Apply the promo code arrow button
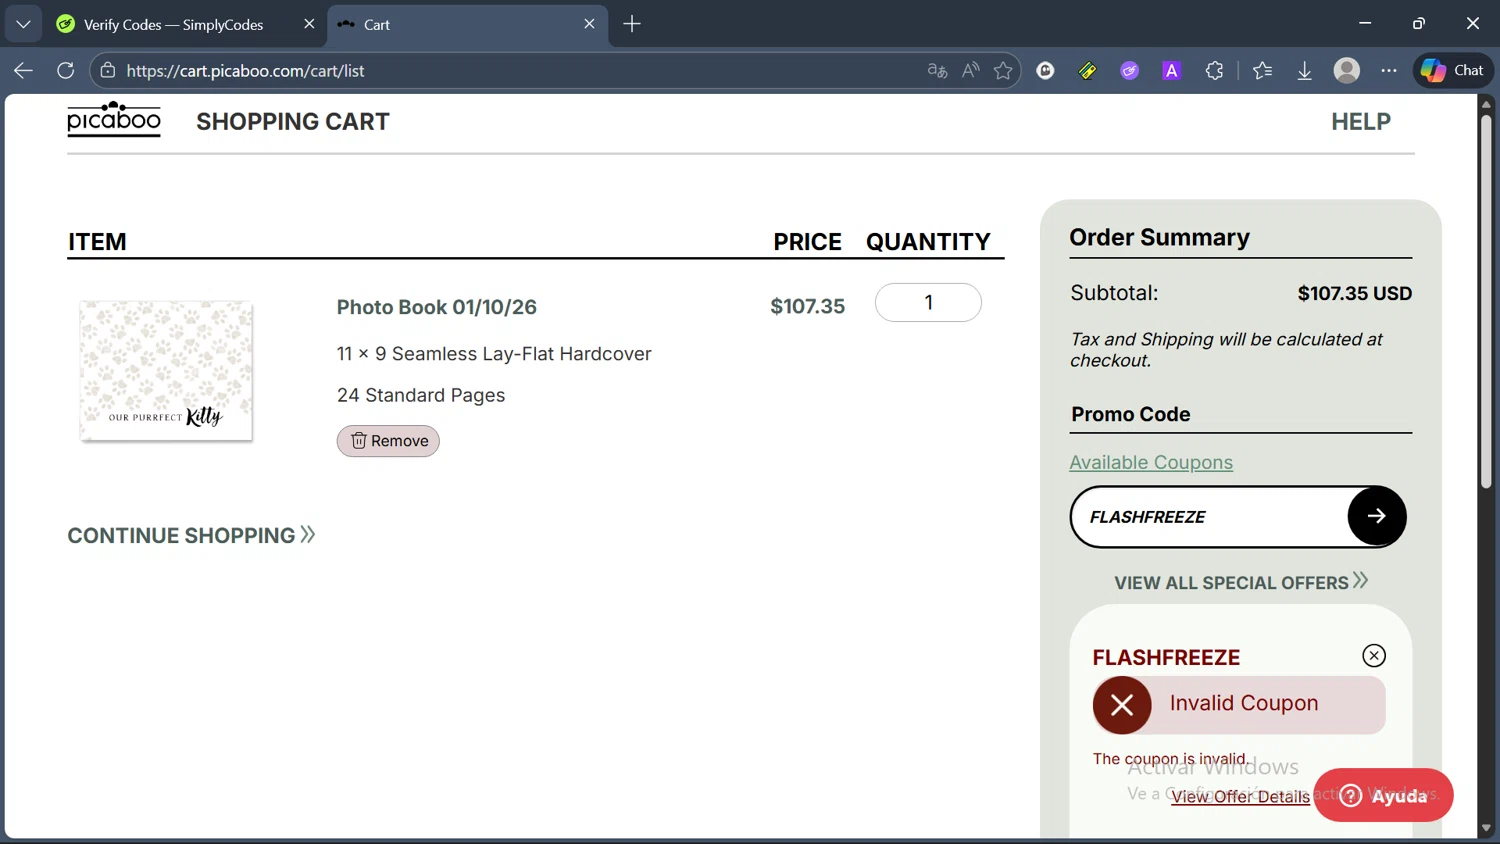 pyautogui.click(x=1376, y=516)
